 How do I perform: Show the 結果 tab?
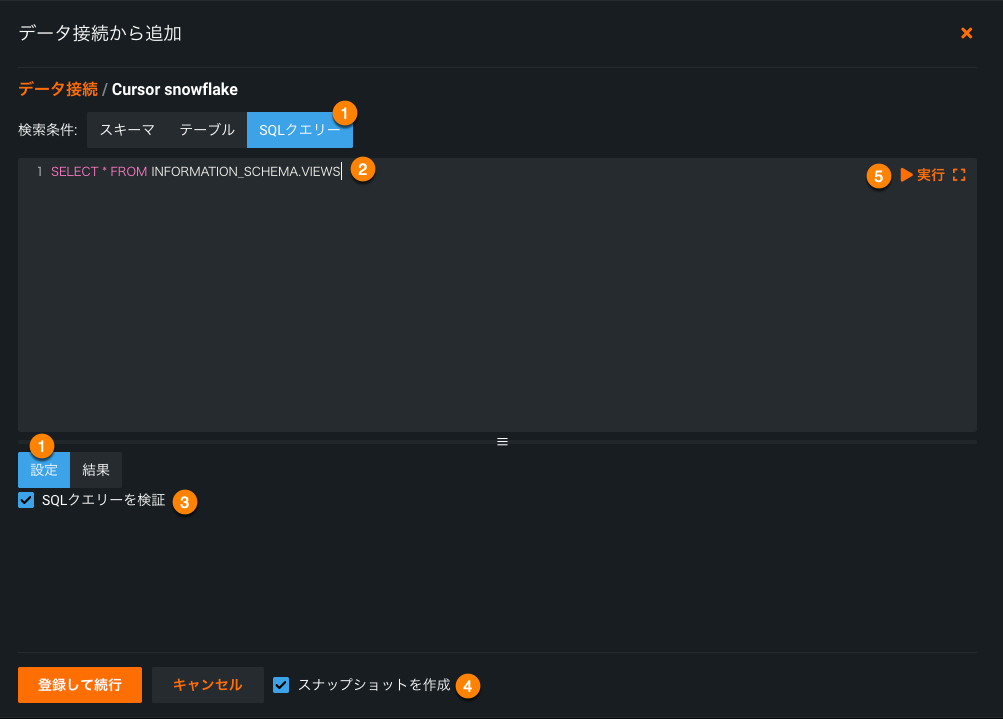point(96,470)
